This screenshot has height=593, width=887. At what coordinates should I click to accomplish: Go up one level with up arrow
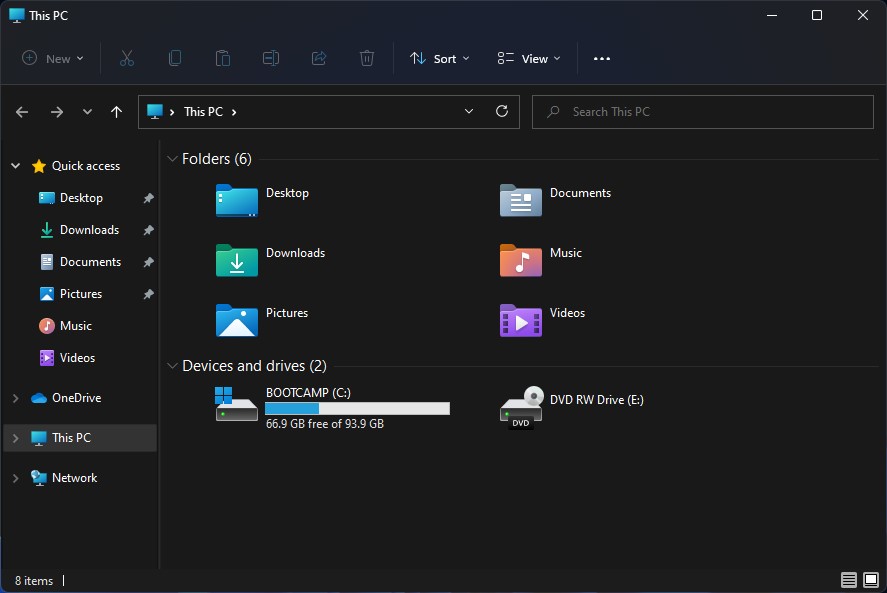[x=117, y=112]
